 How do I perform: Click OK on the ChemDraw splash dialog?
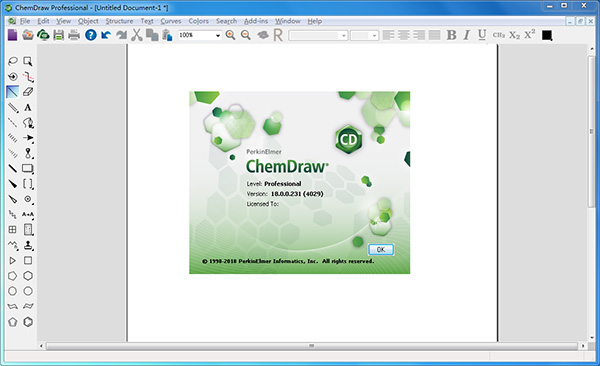(381, 250)
